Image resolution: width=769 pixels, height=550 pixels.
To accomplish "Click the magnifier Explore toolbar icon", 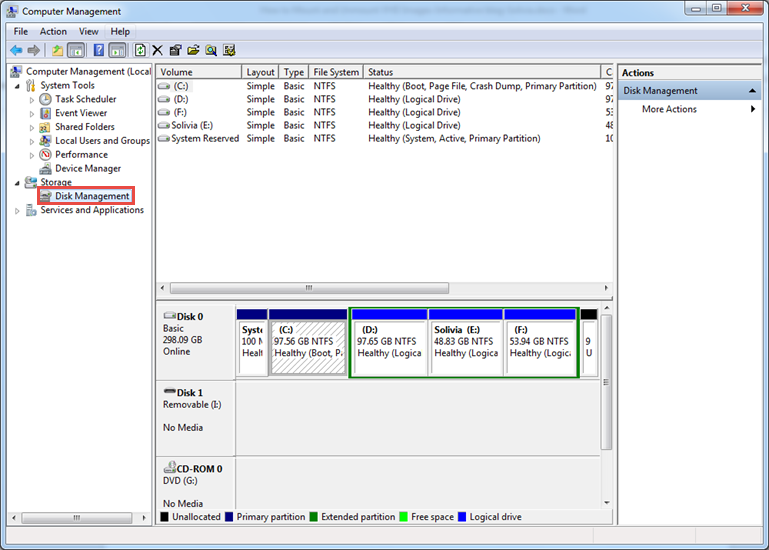I will [x=211, y=50].
